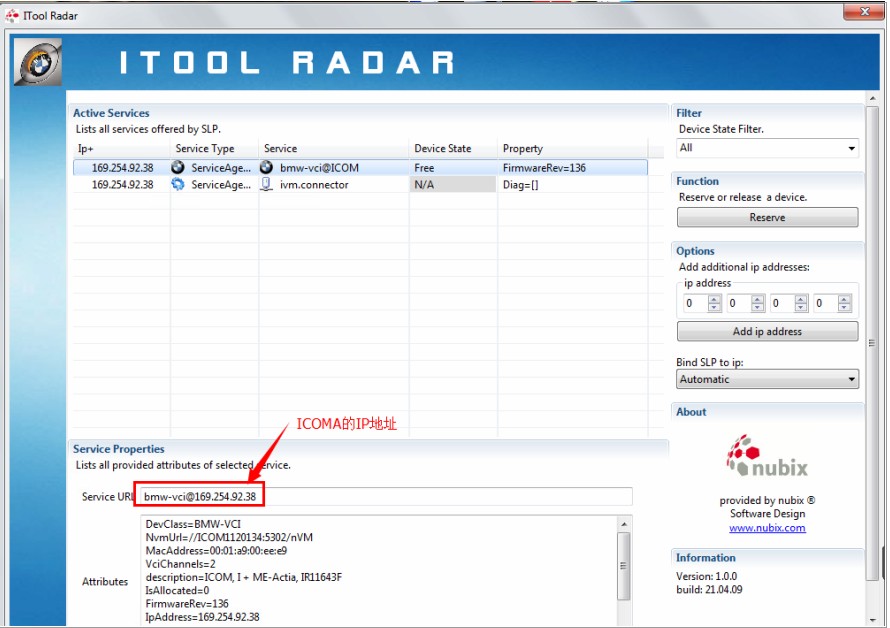Decrease the fourth ip address octet
The image size is (890, 628).
coord(844,307)
